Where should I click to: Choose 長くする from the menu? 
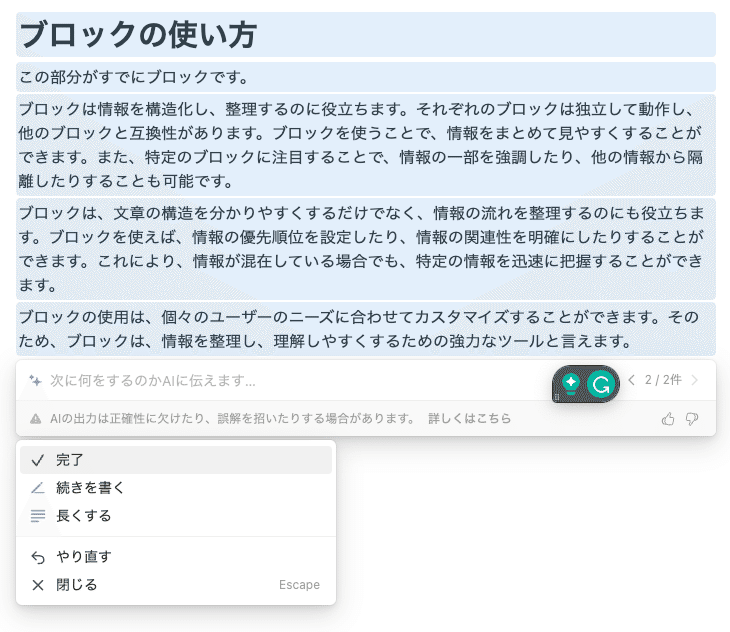point(176,516)
